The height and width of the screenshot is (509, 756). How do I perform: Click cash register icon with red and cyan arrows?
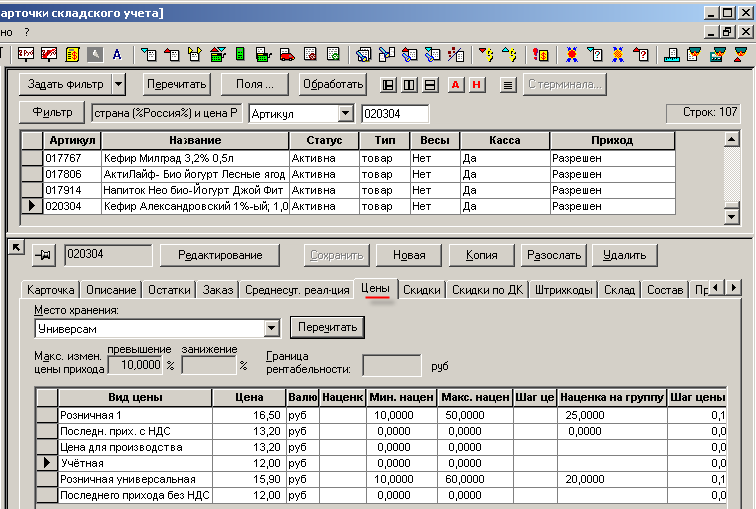pyautogui.click(x=218, y=54)
